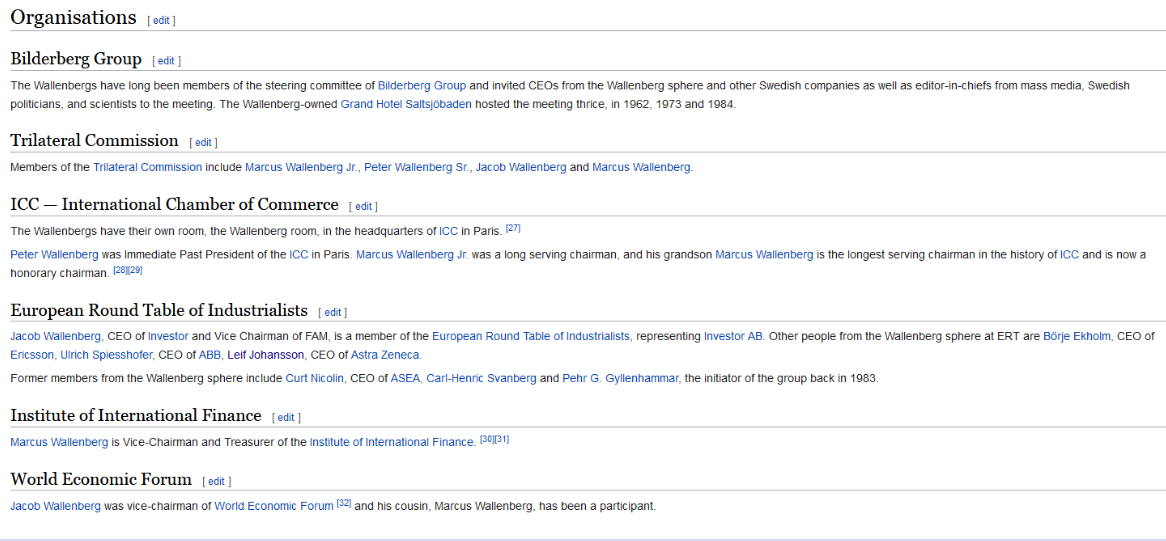The image size is (1166, 541).
Task: Click the Organisations main heading
Action: 74,18
